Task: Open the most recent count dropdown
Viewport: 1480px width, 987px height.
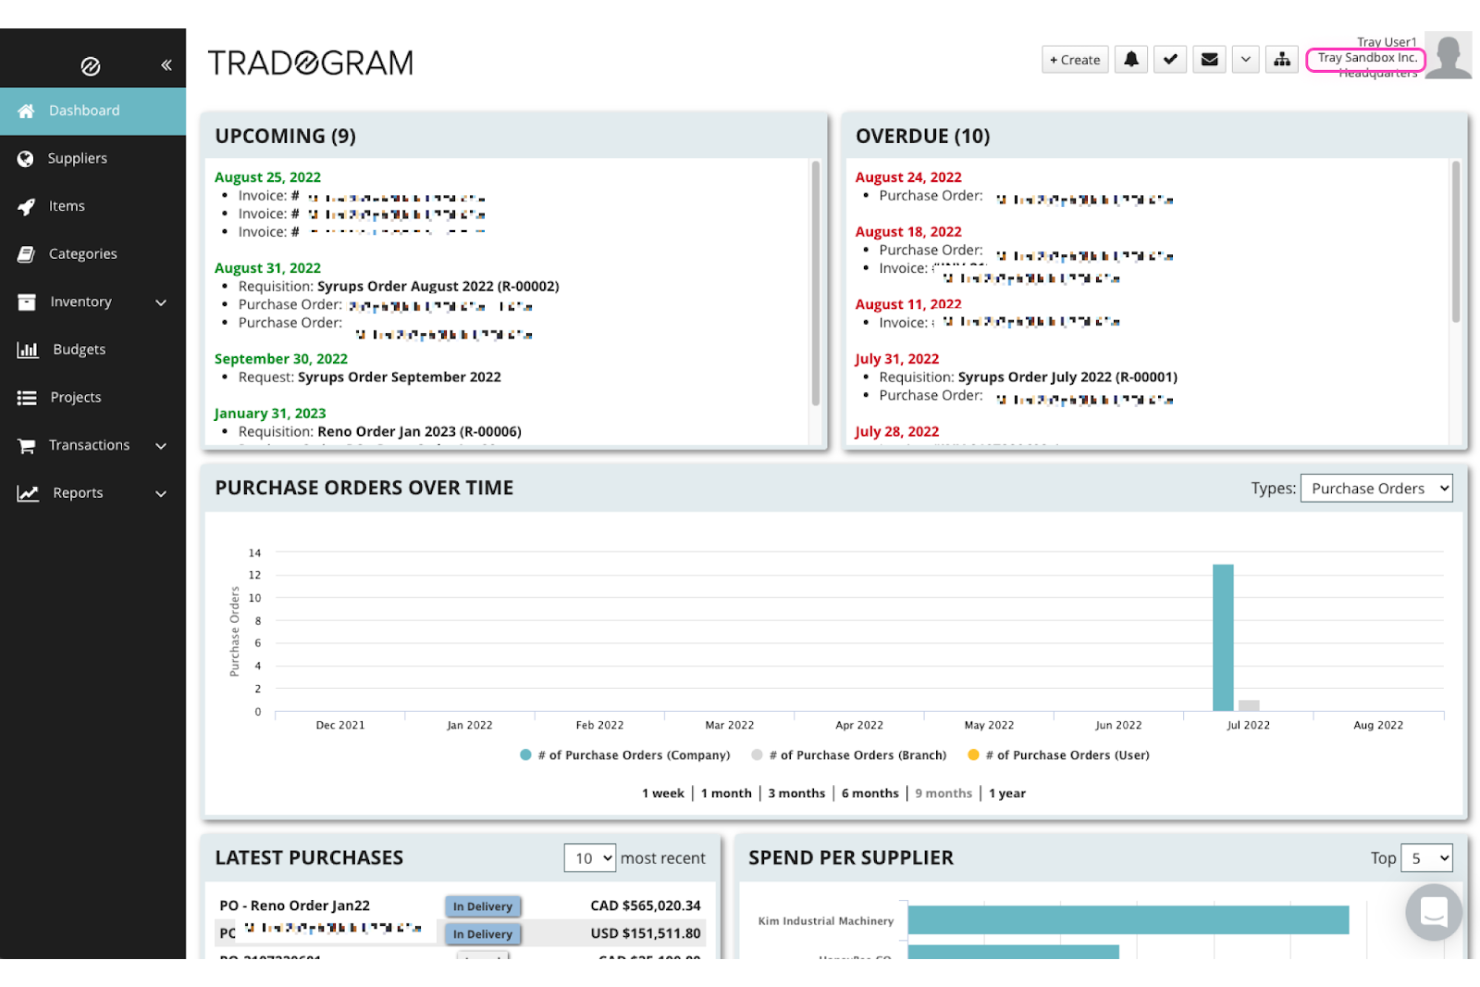Action: tap(590, 858)
